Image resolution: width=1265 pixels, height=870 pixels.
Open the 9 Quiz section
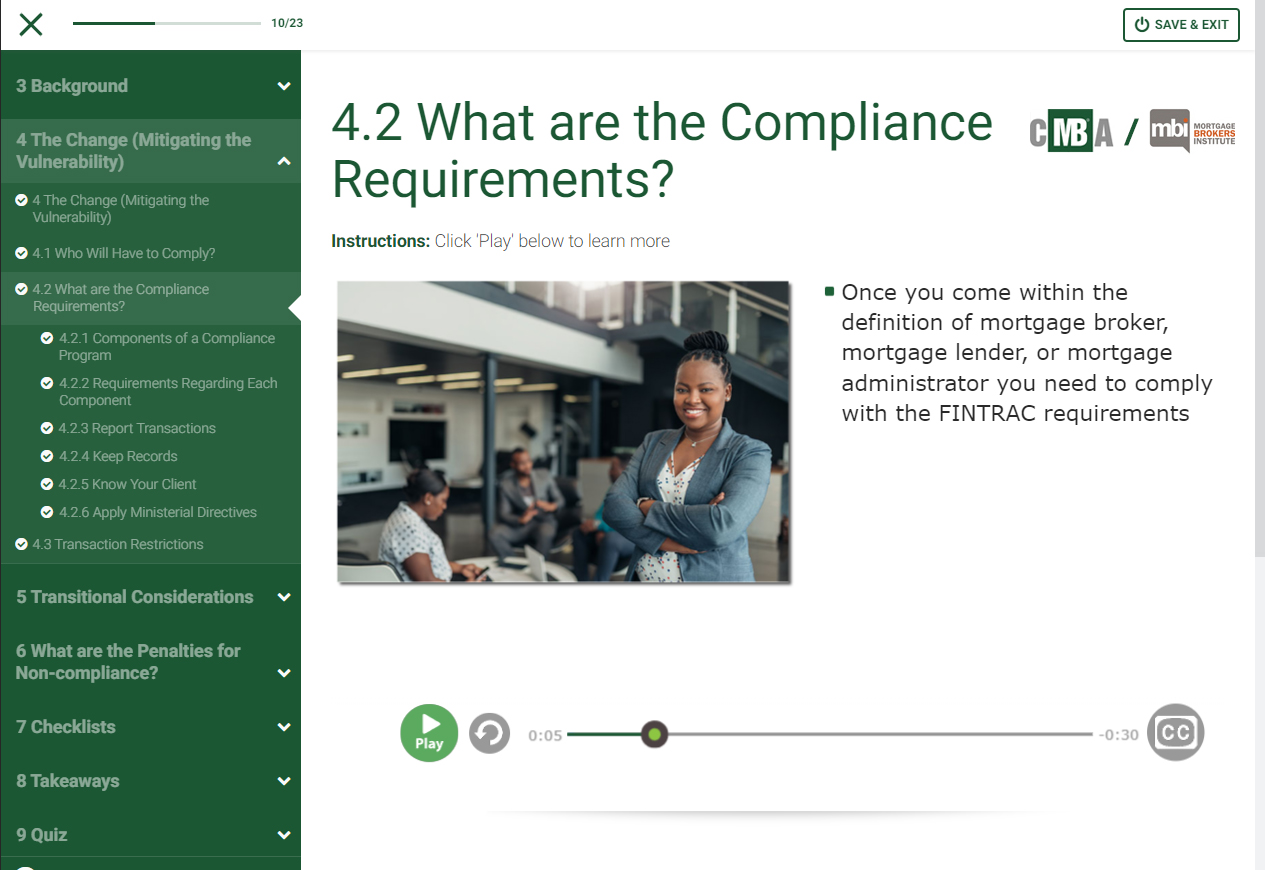[42, 835]
